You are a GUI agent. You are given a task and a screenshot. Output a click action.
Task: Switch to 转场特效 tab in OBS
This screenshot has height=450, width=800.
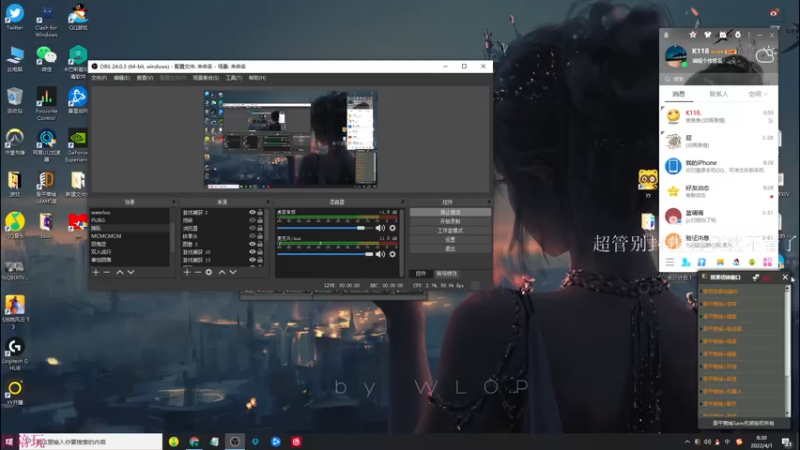pos(446,274)
